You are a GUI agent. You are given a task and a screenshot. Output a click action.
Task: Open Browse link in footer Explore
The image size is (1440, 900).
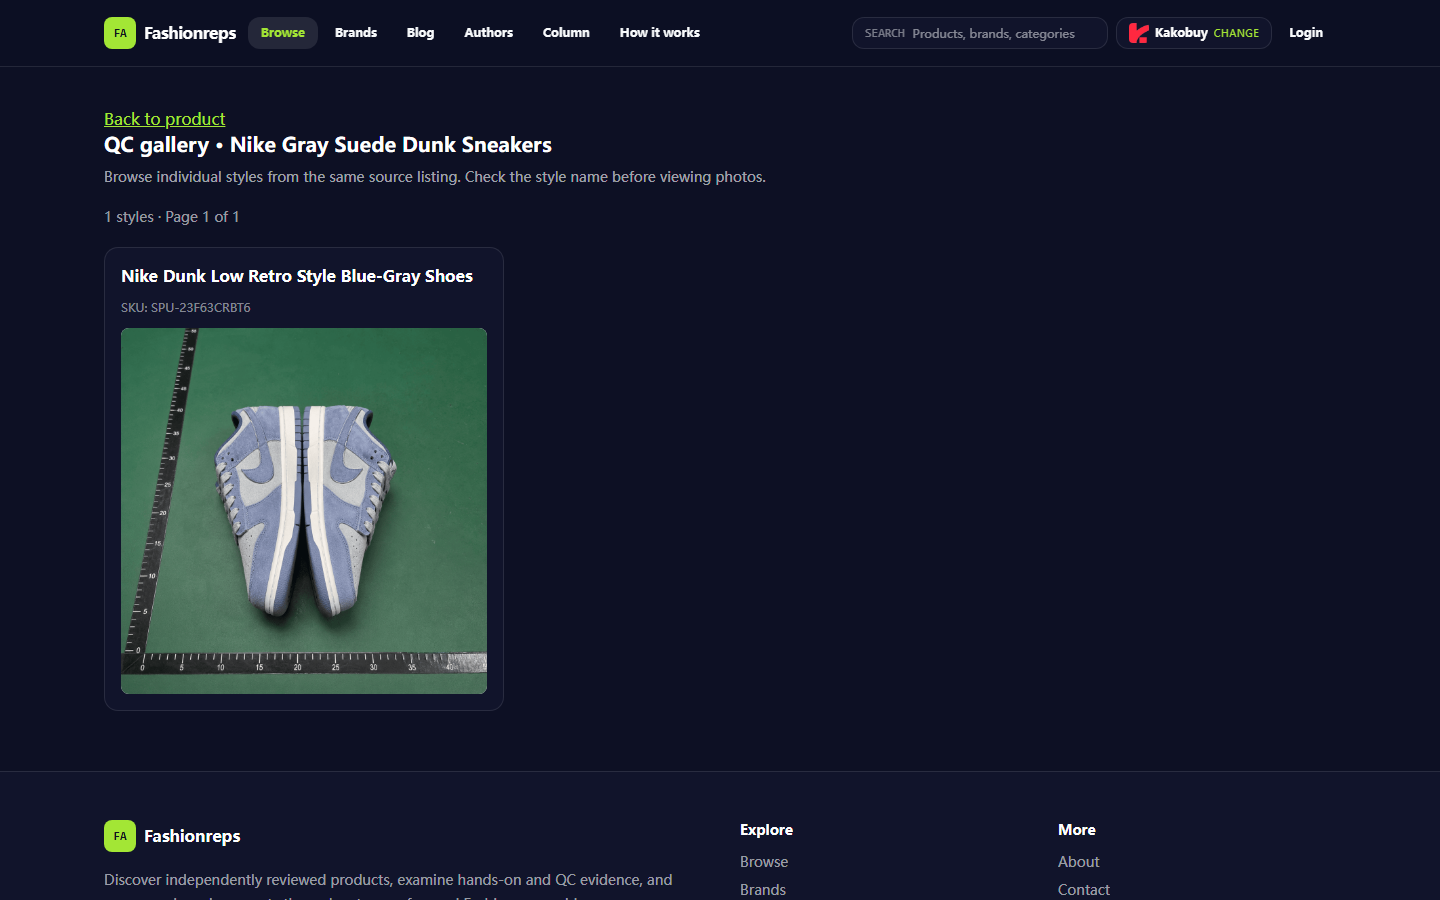[x=764, y=862]
